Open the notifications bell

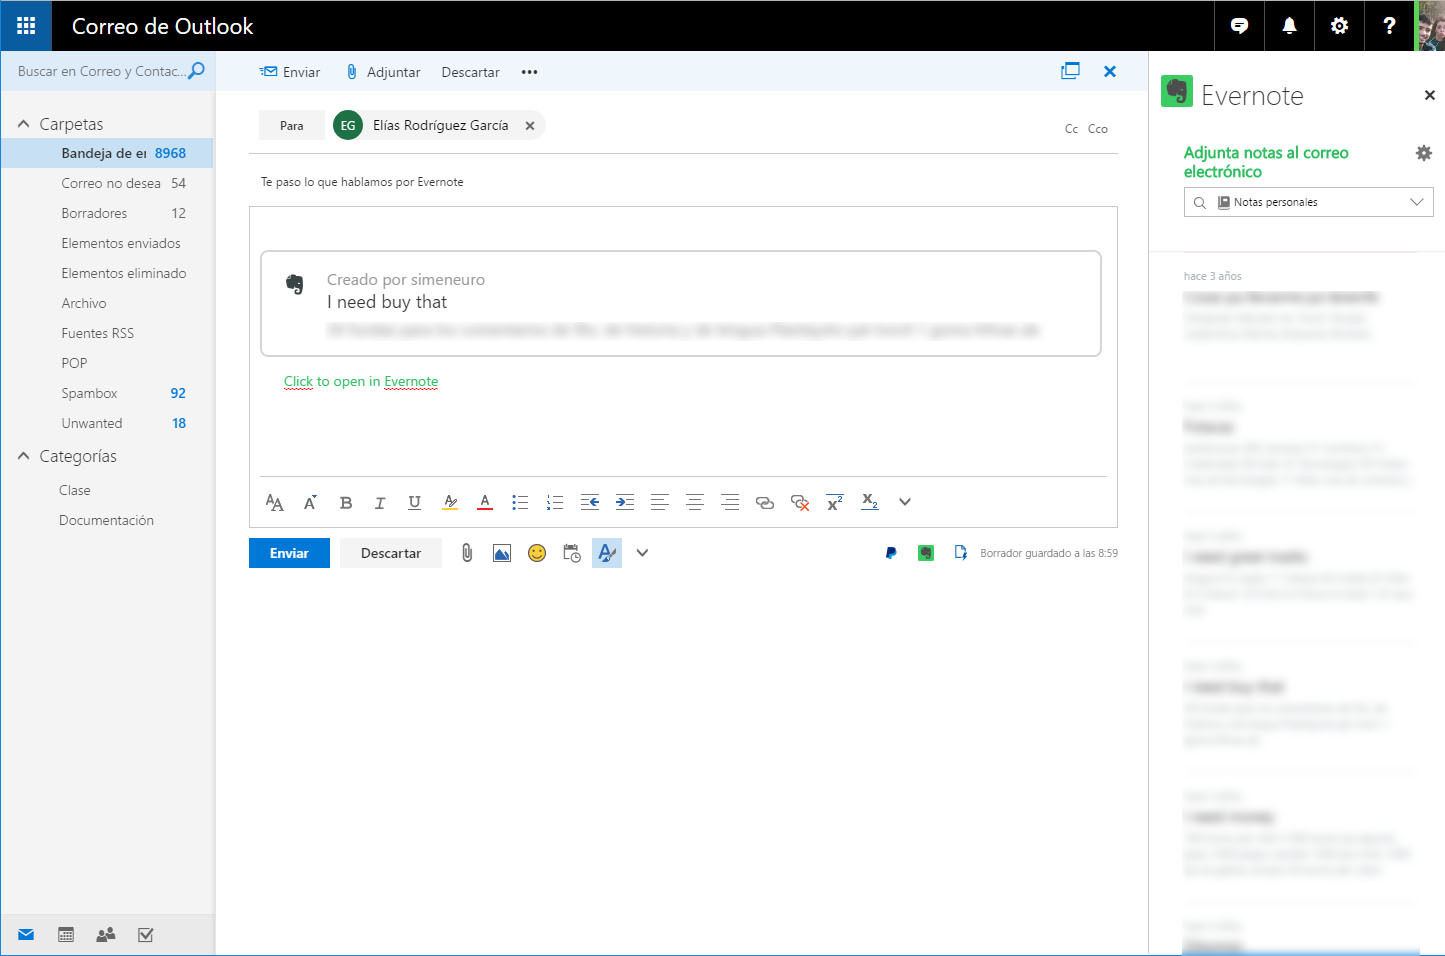tap(1289, 26)
